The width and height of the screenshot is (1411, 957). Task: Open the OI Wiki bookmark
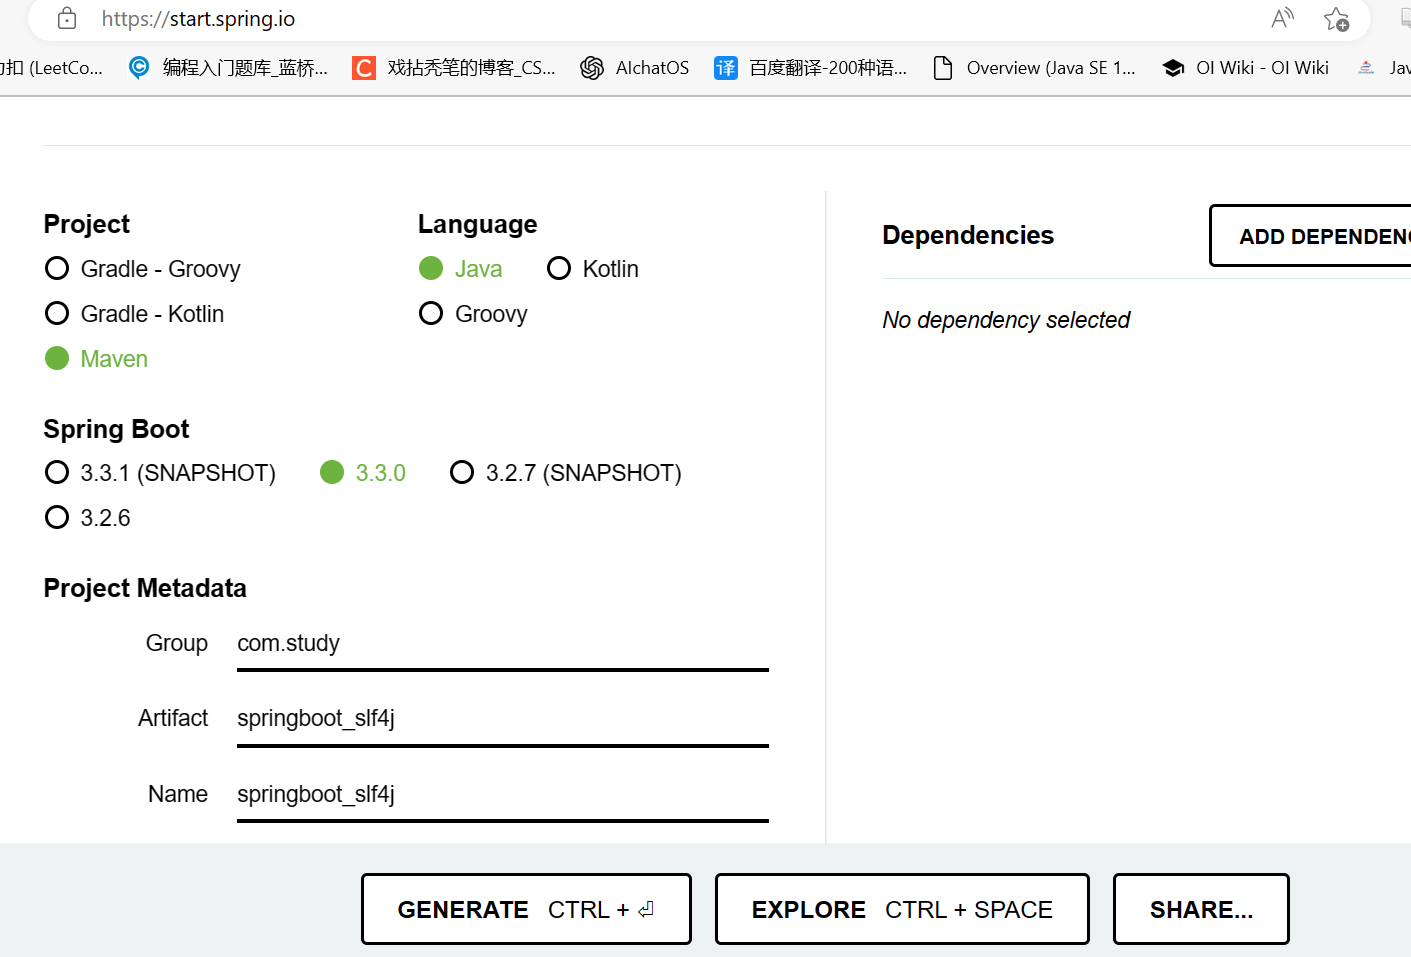coord(1244,67)
